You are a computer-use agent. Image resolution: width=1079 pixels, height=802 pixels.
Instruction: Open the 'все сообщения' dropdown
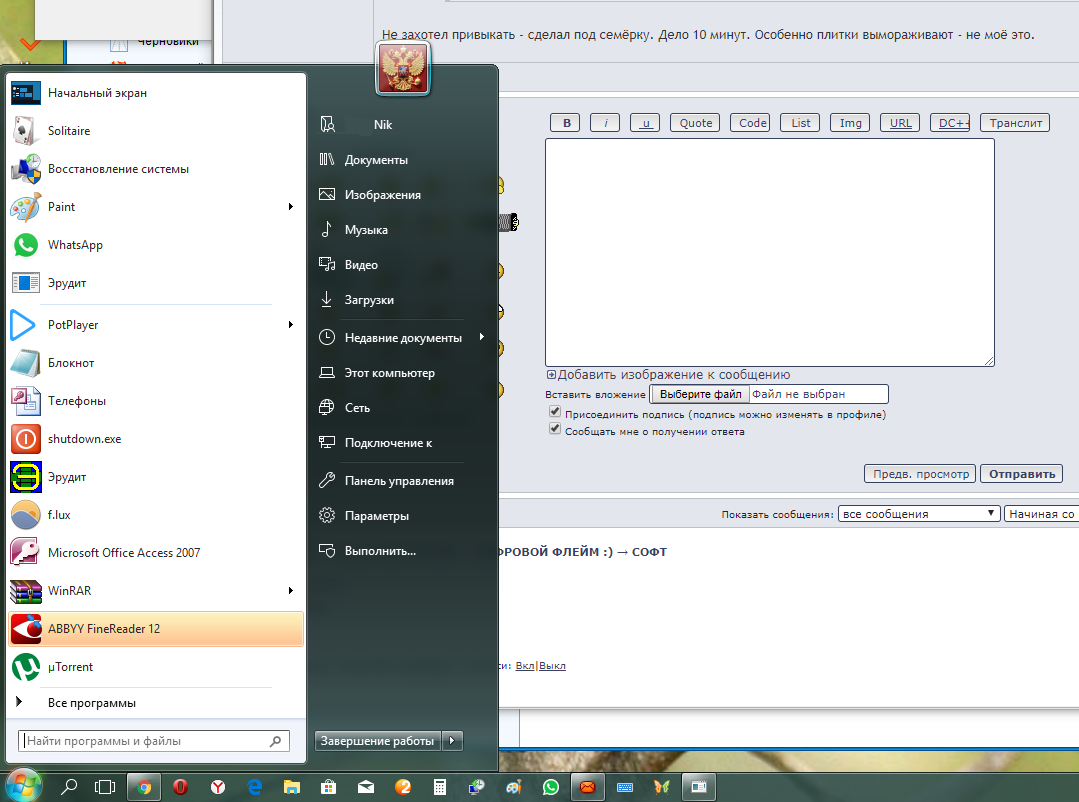pos(919,514)
